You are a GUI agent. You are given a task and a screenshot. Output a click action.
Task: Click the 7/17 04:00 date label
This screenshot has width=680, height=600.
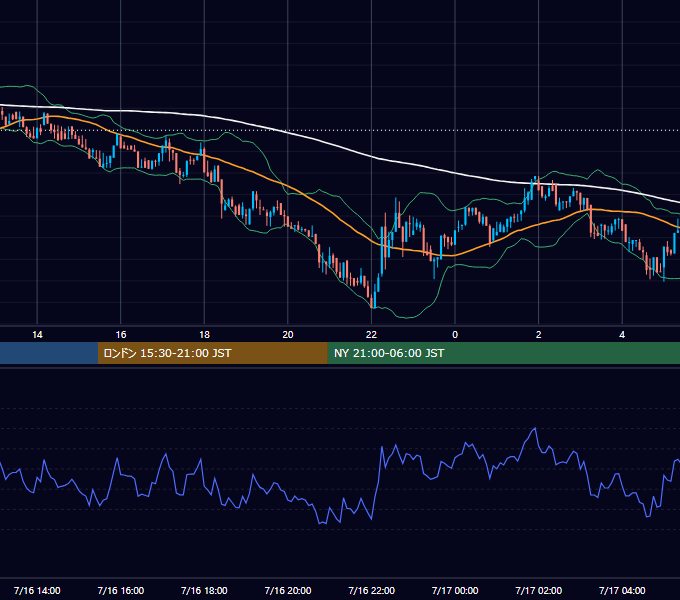[x=622, y=590]
